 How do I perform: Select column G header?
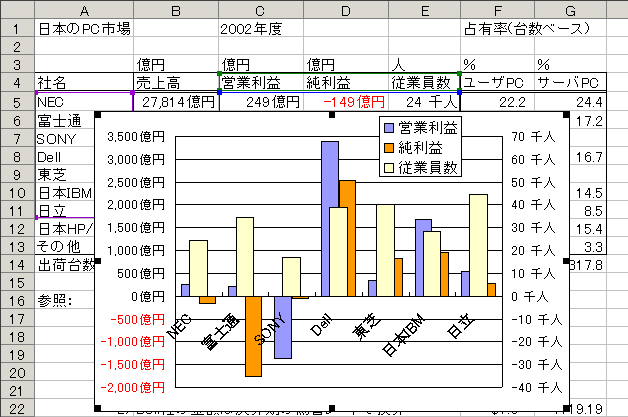tap(570, 9)
